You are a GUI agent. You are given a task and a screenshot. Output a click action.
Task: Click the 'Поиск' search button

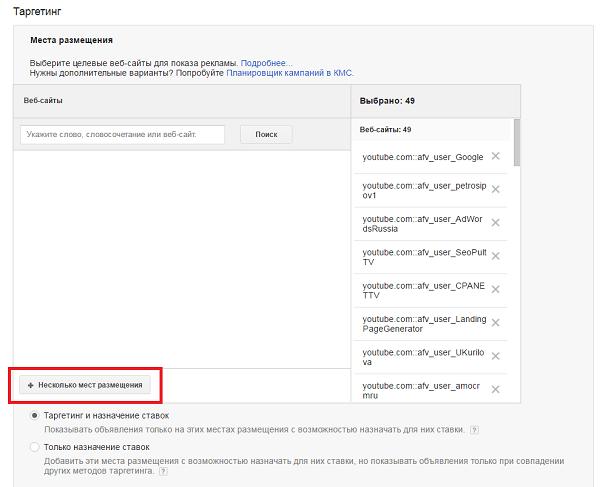tap(266, 135)
